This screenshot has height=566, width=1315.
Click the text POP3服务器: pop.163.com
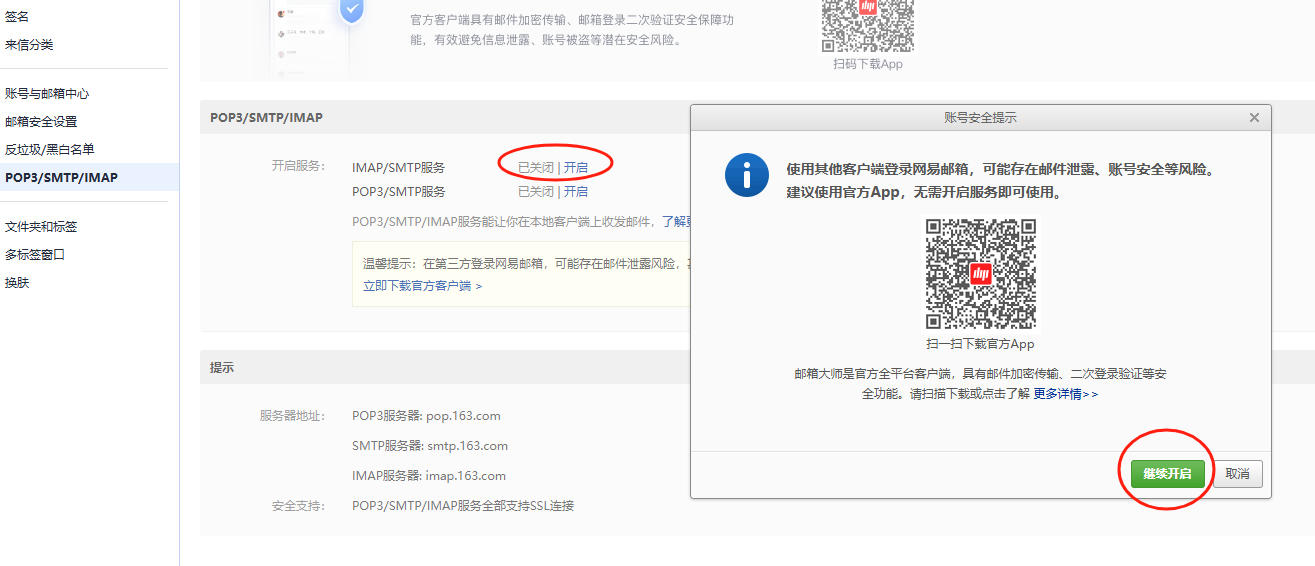tap(426, 416)
